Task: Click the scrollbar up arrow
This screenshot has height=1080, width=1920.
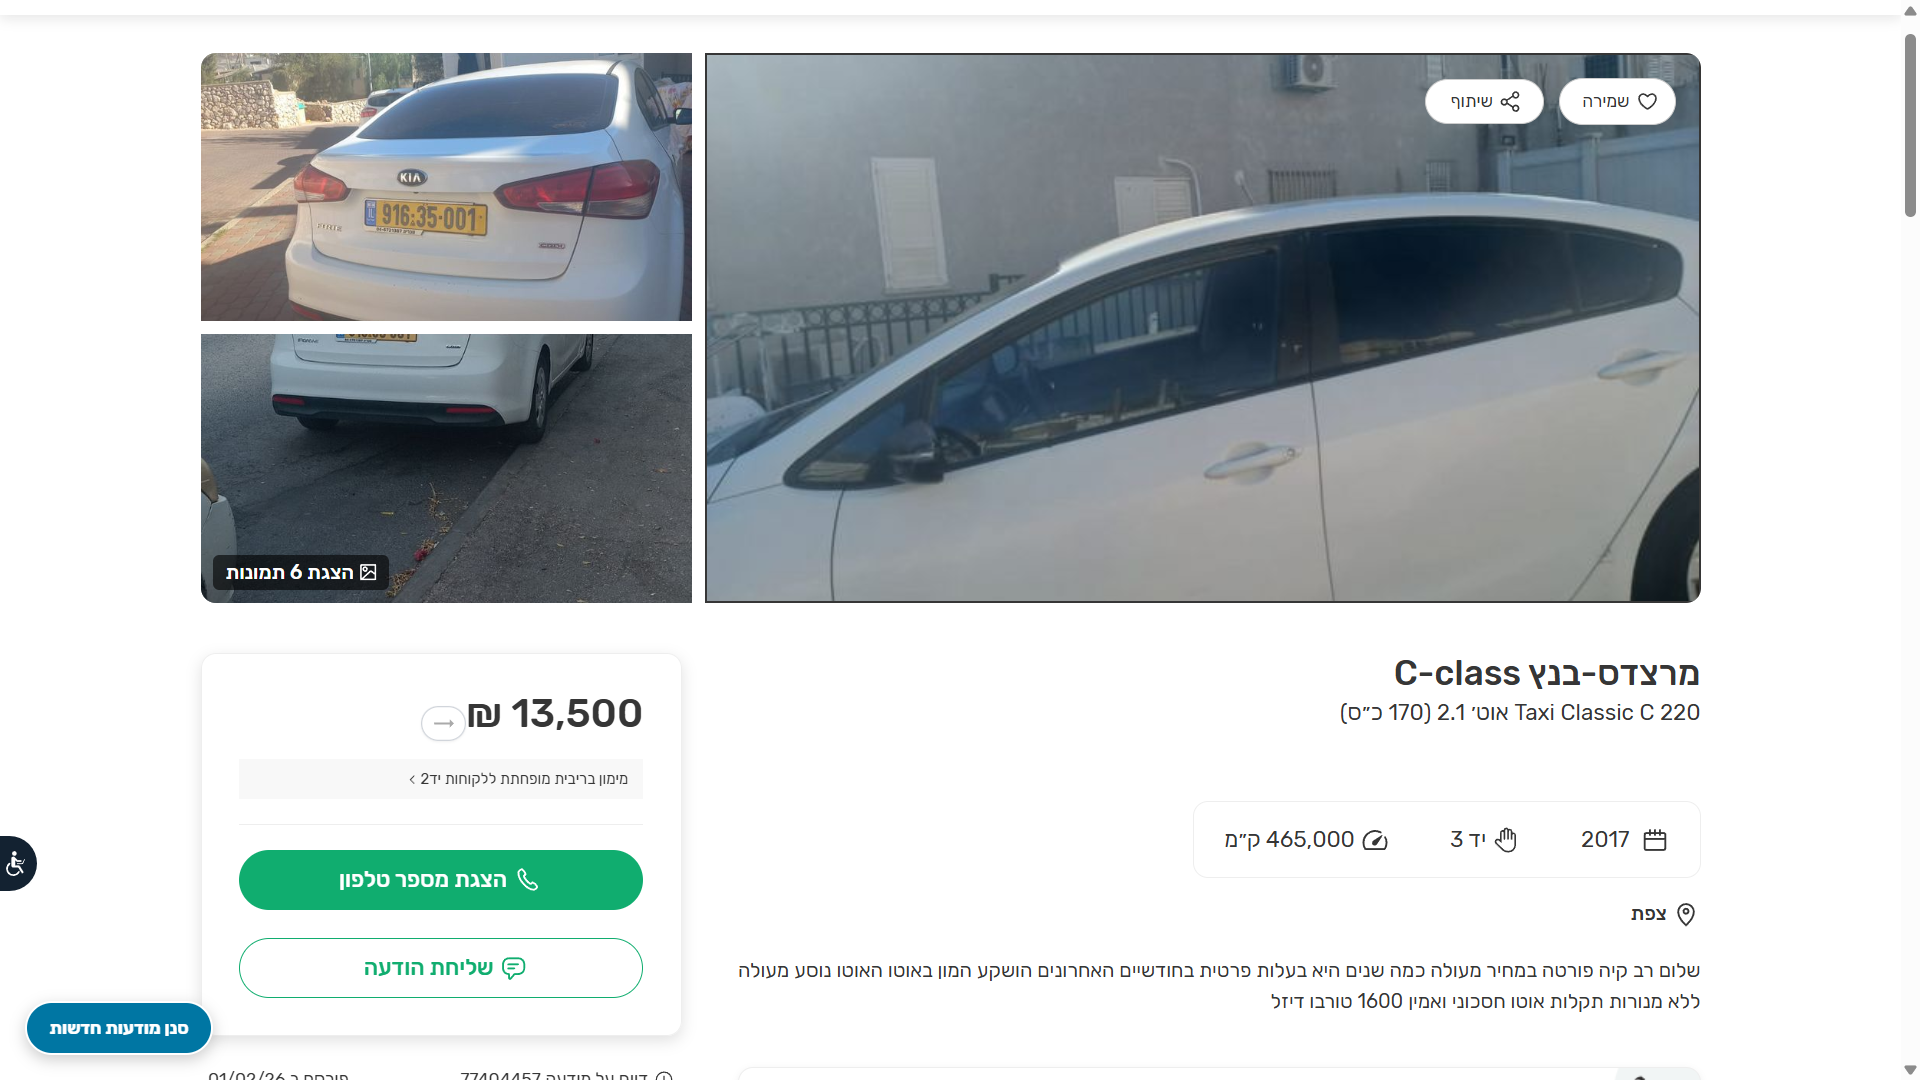Action: tap(1910, 11)
